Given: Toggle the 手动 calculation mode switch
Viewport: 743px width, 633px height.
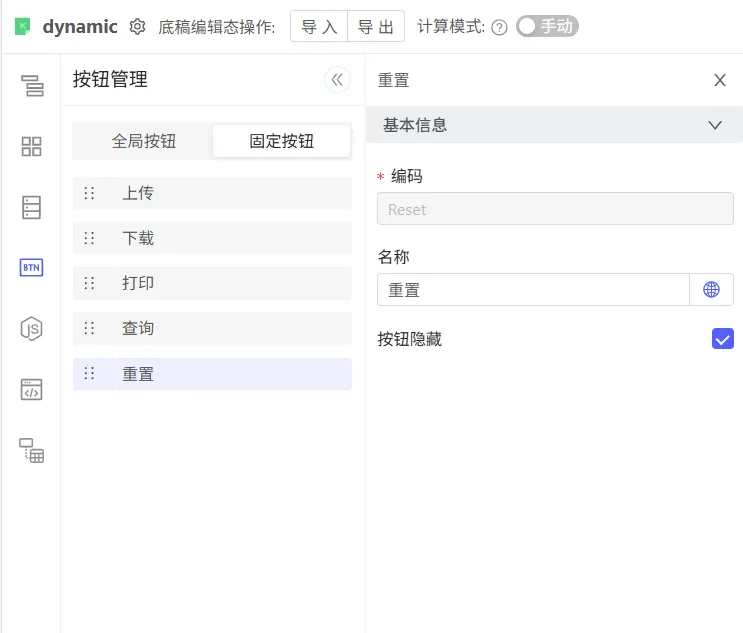Looking at the screenshot, I should tap(547, 27).
